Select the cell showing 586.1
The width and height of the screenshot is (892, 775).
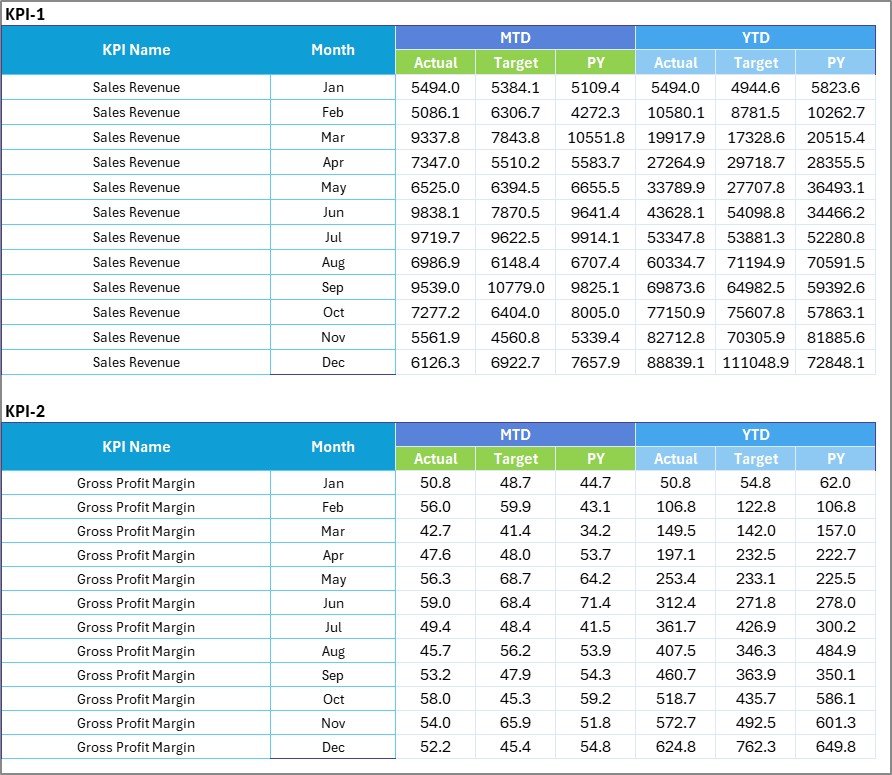click(836, 699)
